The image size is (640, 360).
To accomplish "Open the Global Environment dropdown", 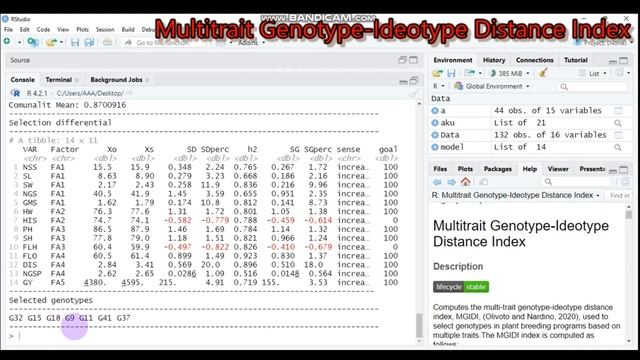I will coord(492,86).
